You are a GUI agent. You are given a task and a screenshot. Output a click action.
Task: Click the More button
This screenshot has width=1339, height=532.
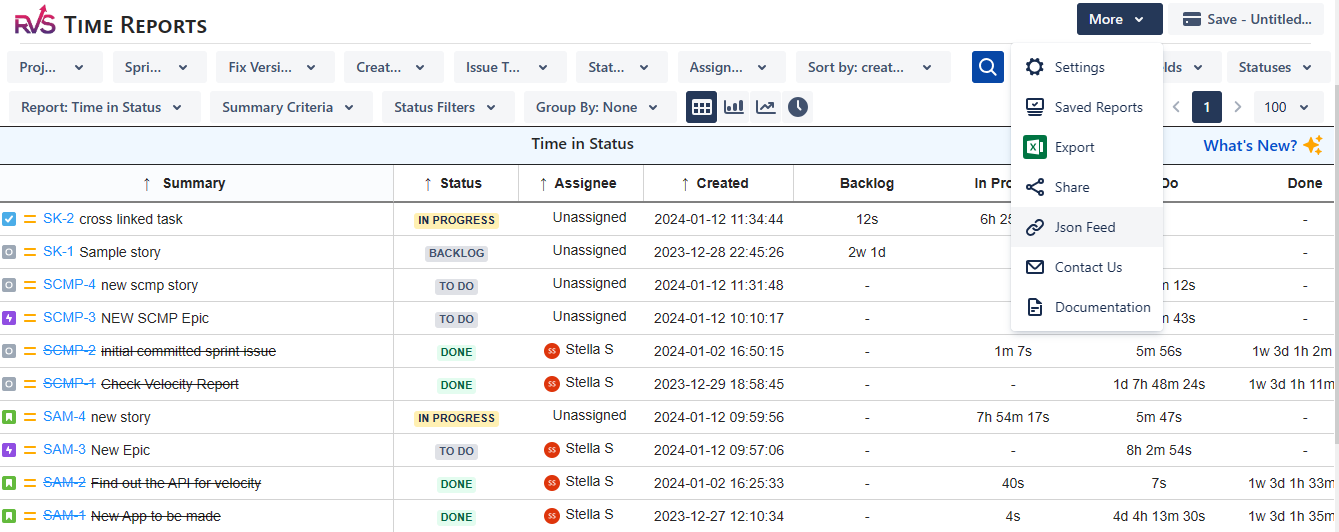(1120, 19)
